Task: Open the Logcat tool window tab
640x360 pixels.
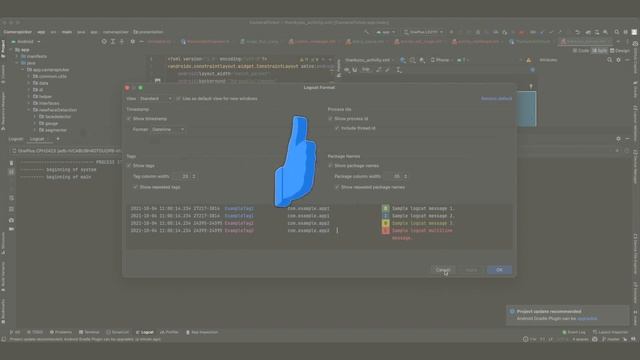Action: pyautogui.click(x=144, y=332)
